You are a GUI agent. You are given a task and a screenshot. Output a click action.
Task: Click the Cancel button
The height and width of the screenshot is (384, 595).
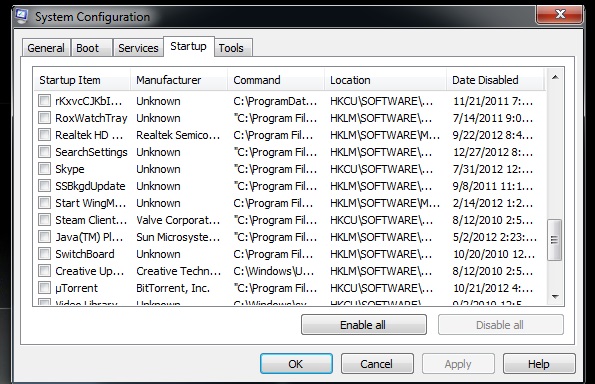click(377, 364)
